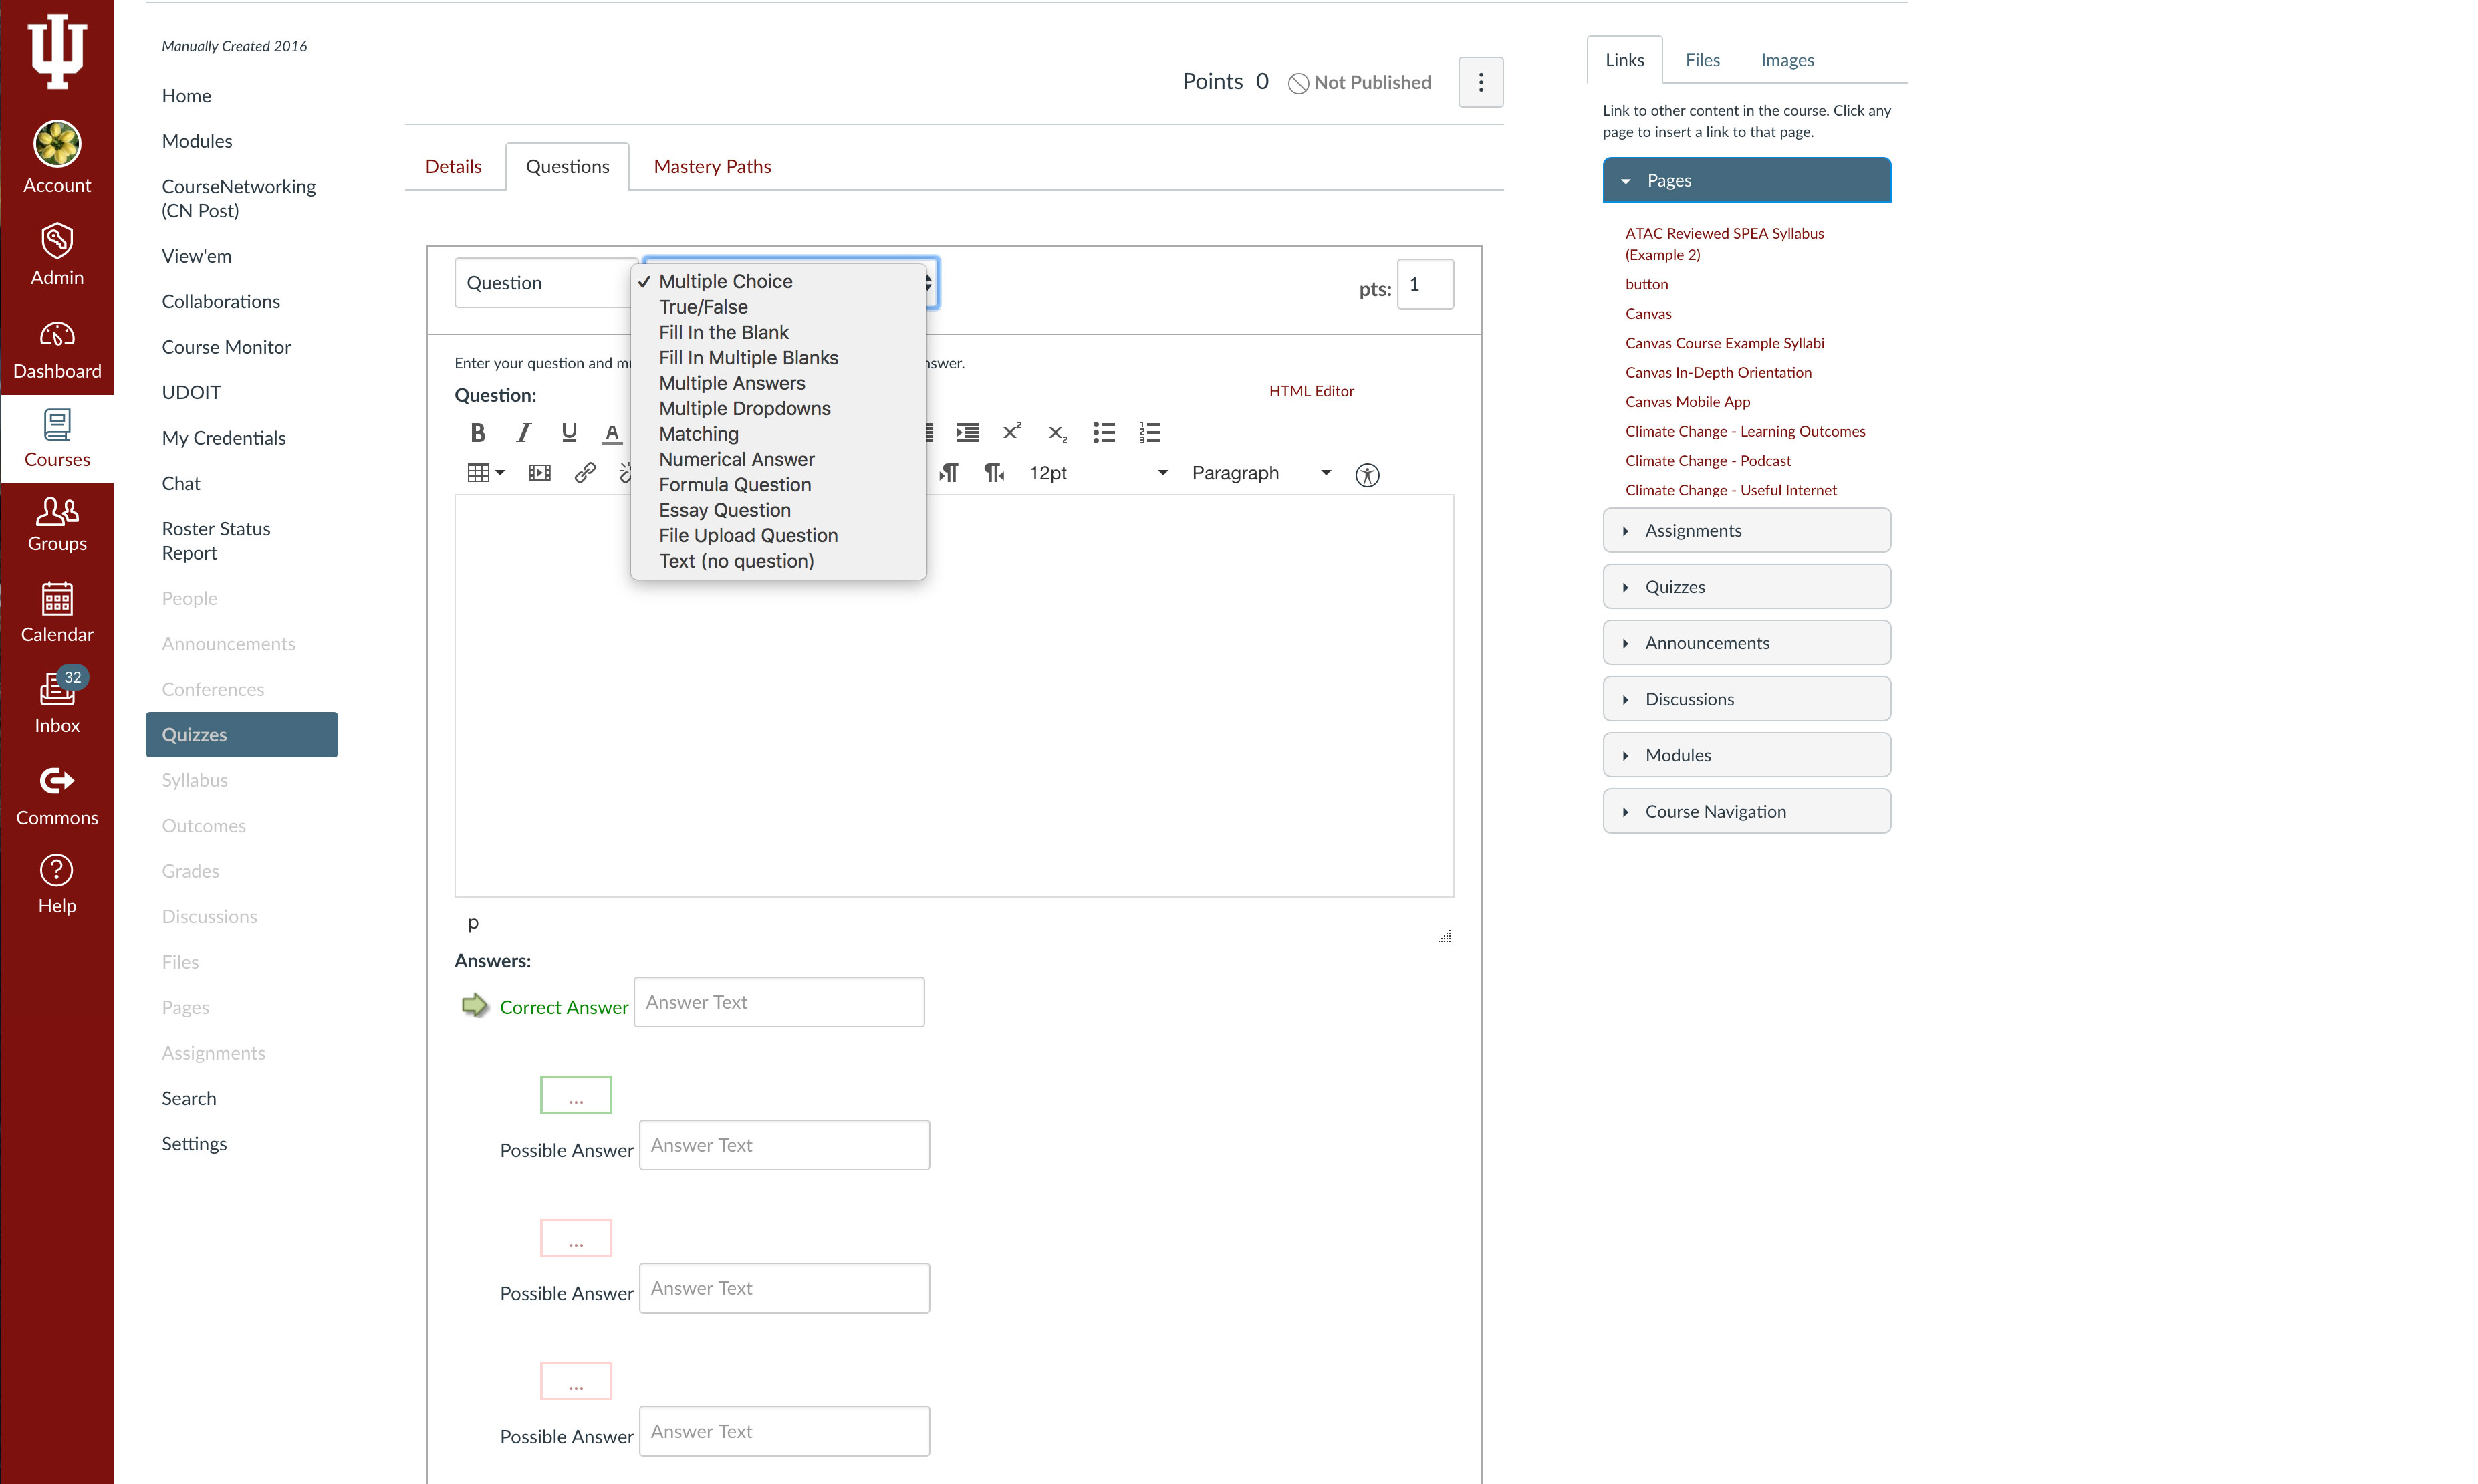Switch to the Questions tab

(x=567, y=166)
